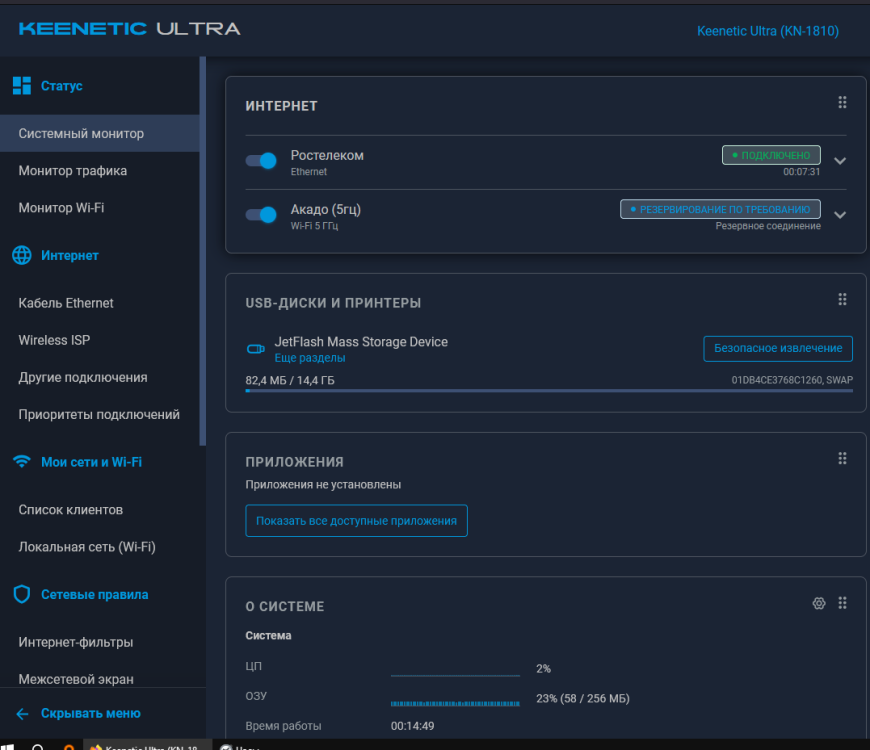Image resolution: width=870 pixels, height=750 pixels.
Task: Select Мои сети и Wi-Fi section heading
Action: point(92,462)
